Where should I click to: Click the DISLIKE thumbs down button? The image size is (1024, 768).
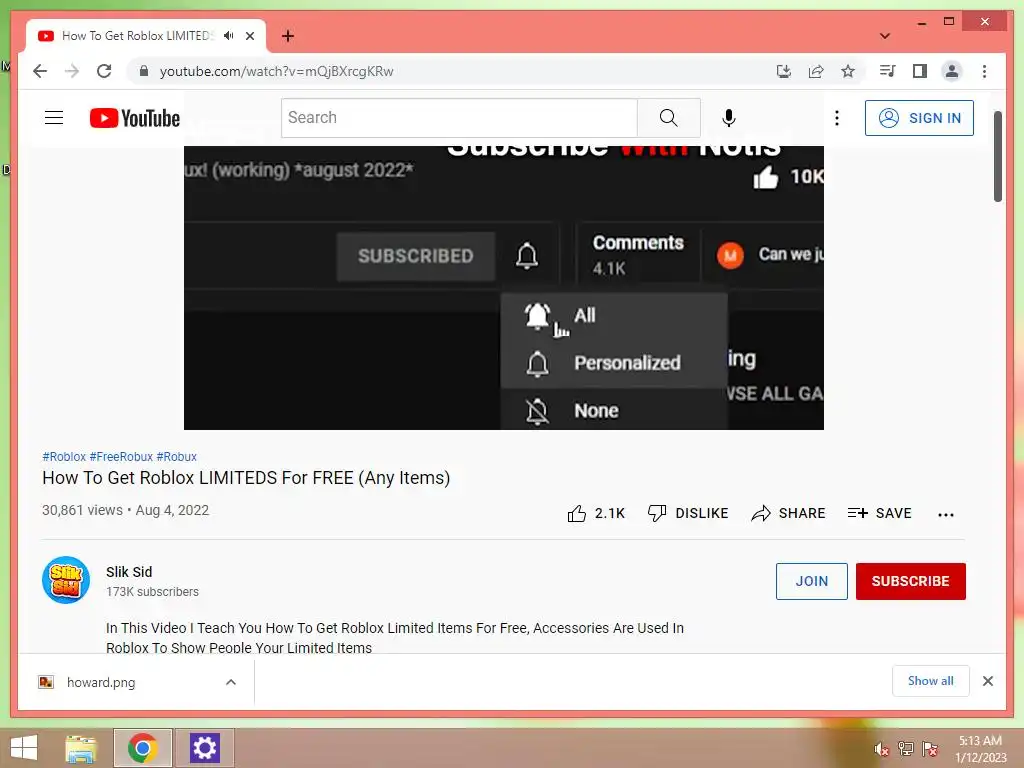[x=688, y=513]
